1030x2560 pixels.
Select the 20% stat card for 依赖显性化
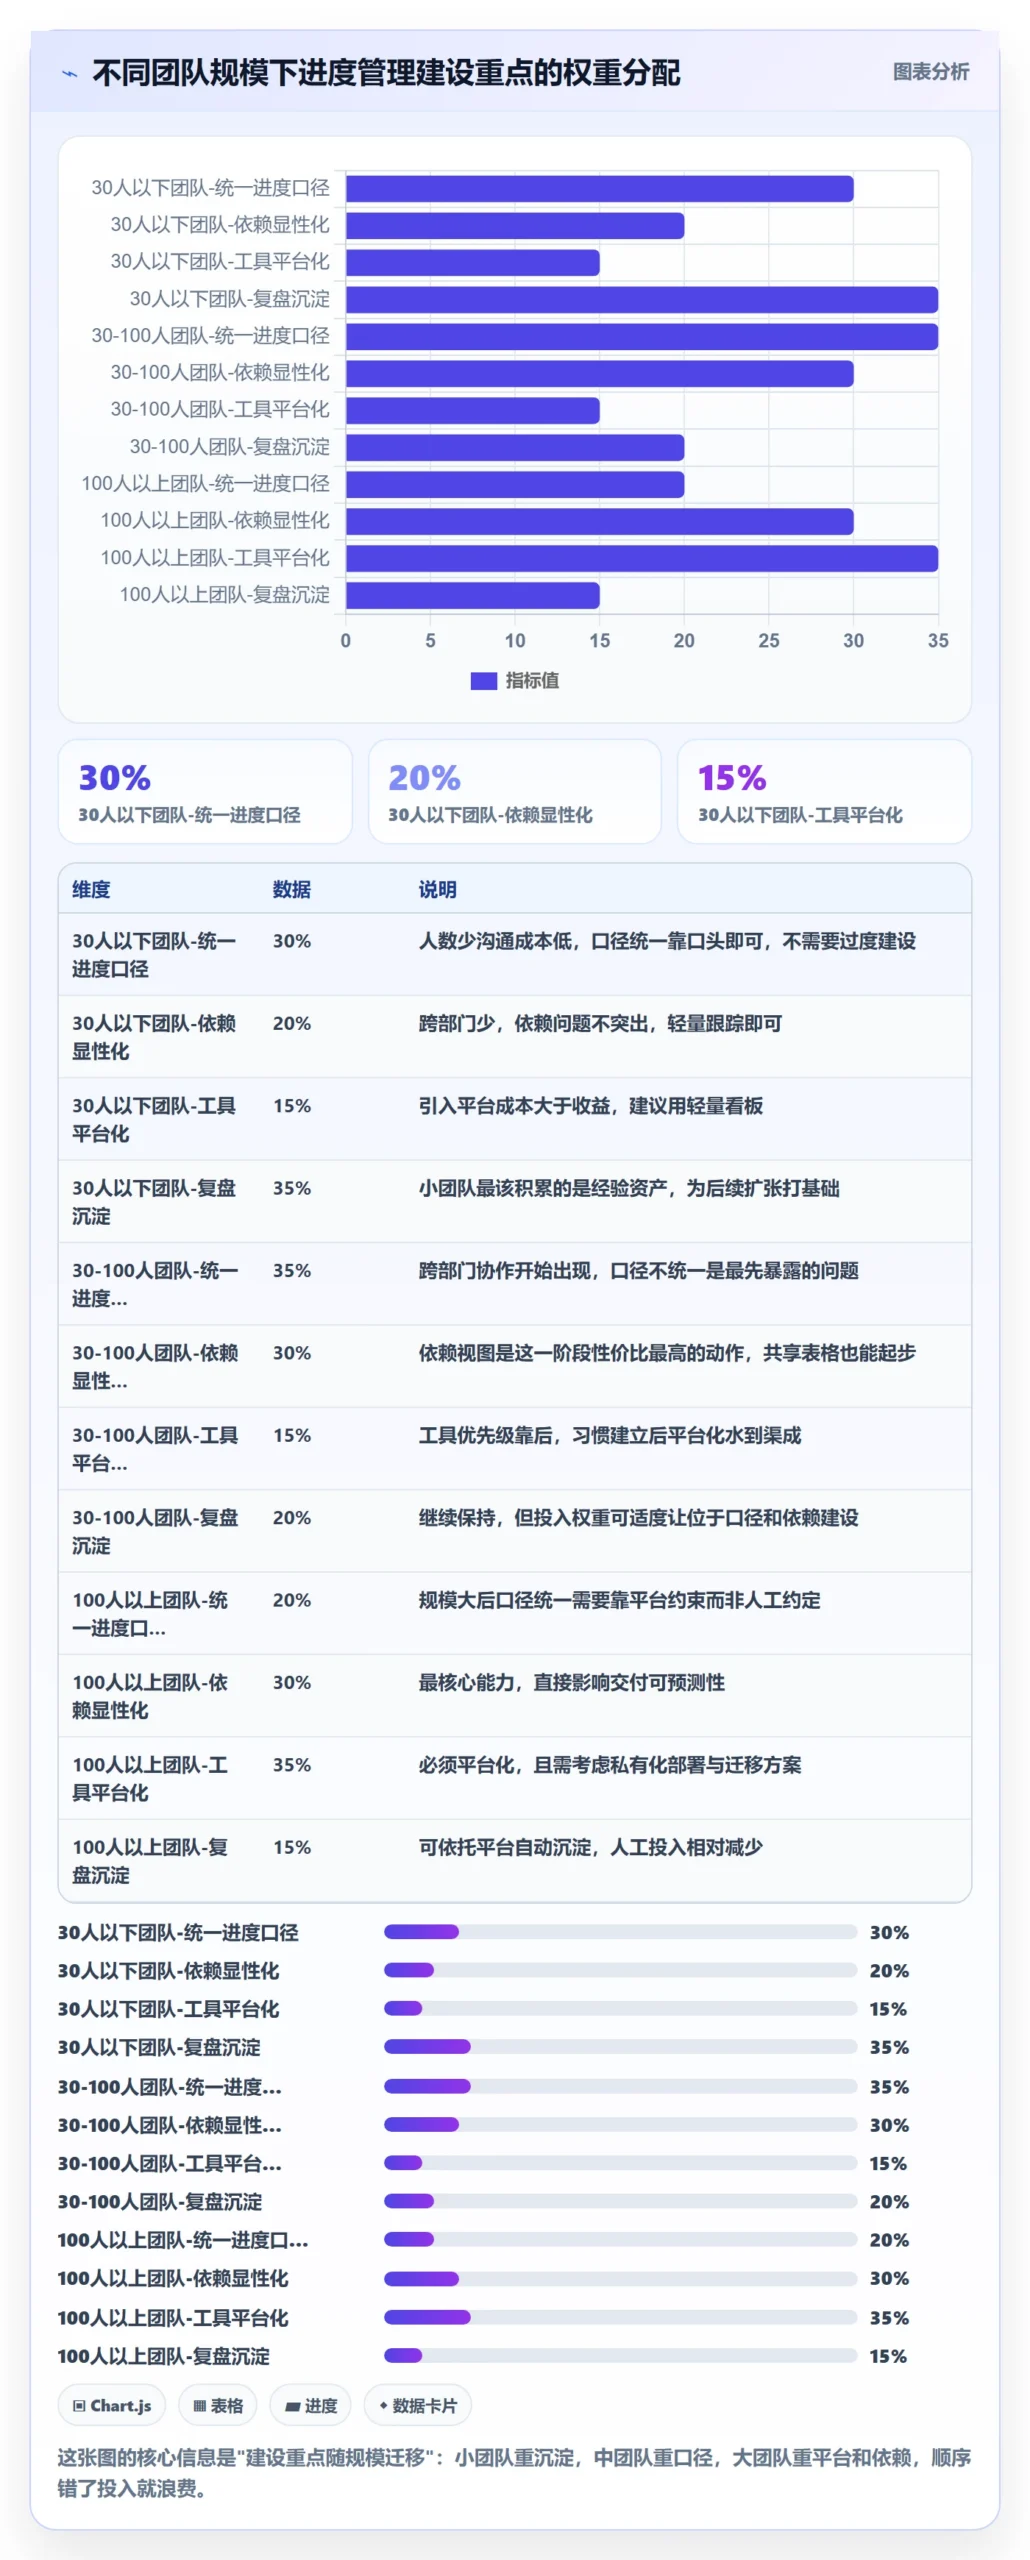(515, 792)
